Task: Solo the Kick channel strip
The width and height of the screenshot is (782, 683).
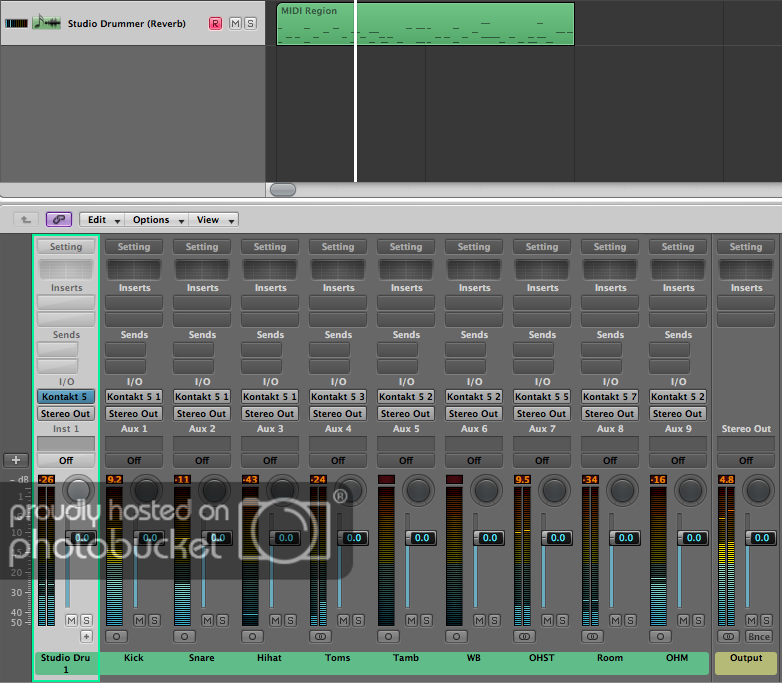Action: coord(154,620)
